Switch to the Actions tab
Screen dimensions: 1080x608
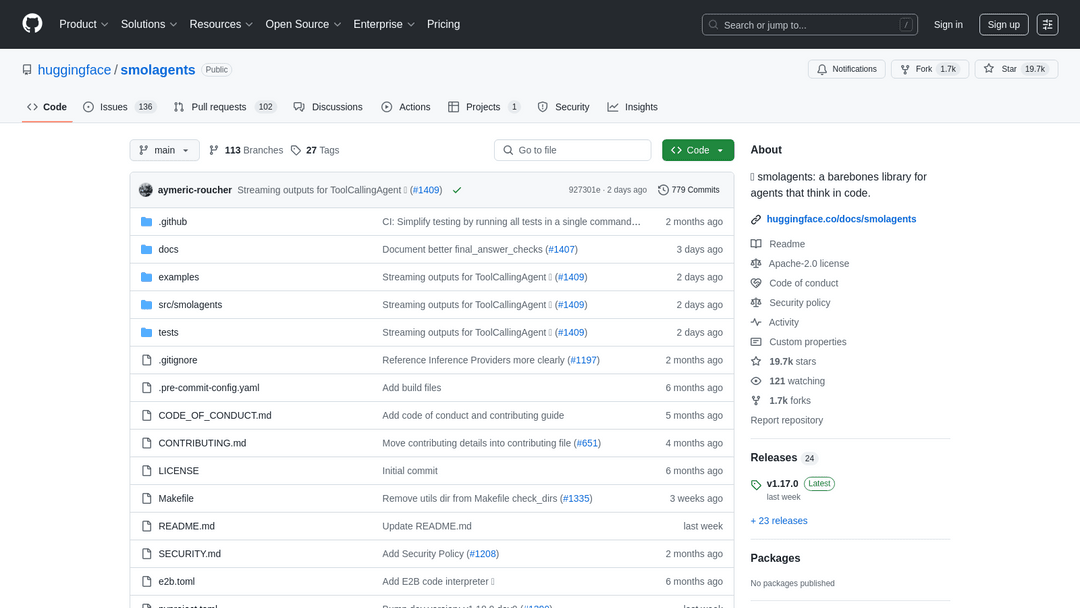pyautogui.click(x=406, y=107)
